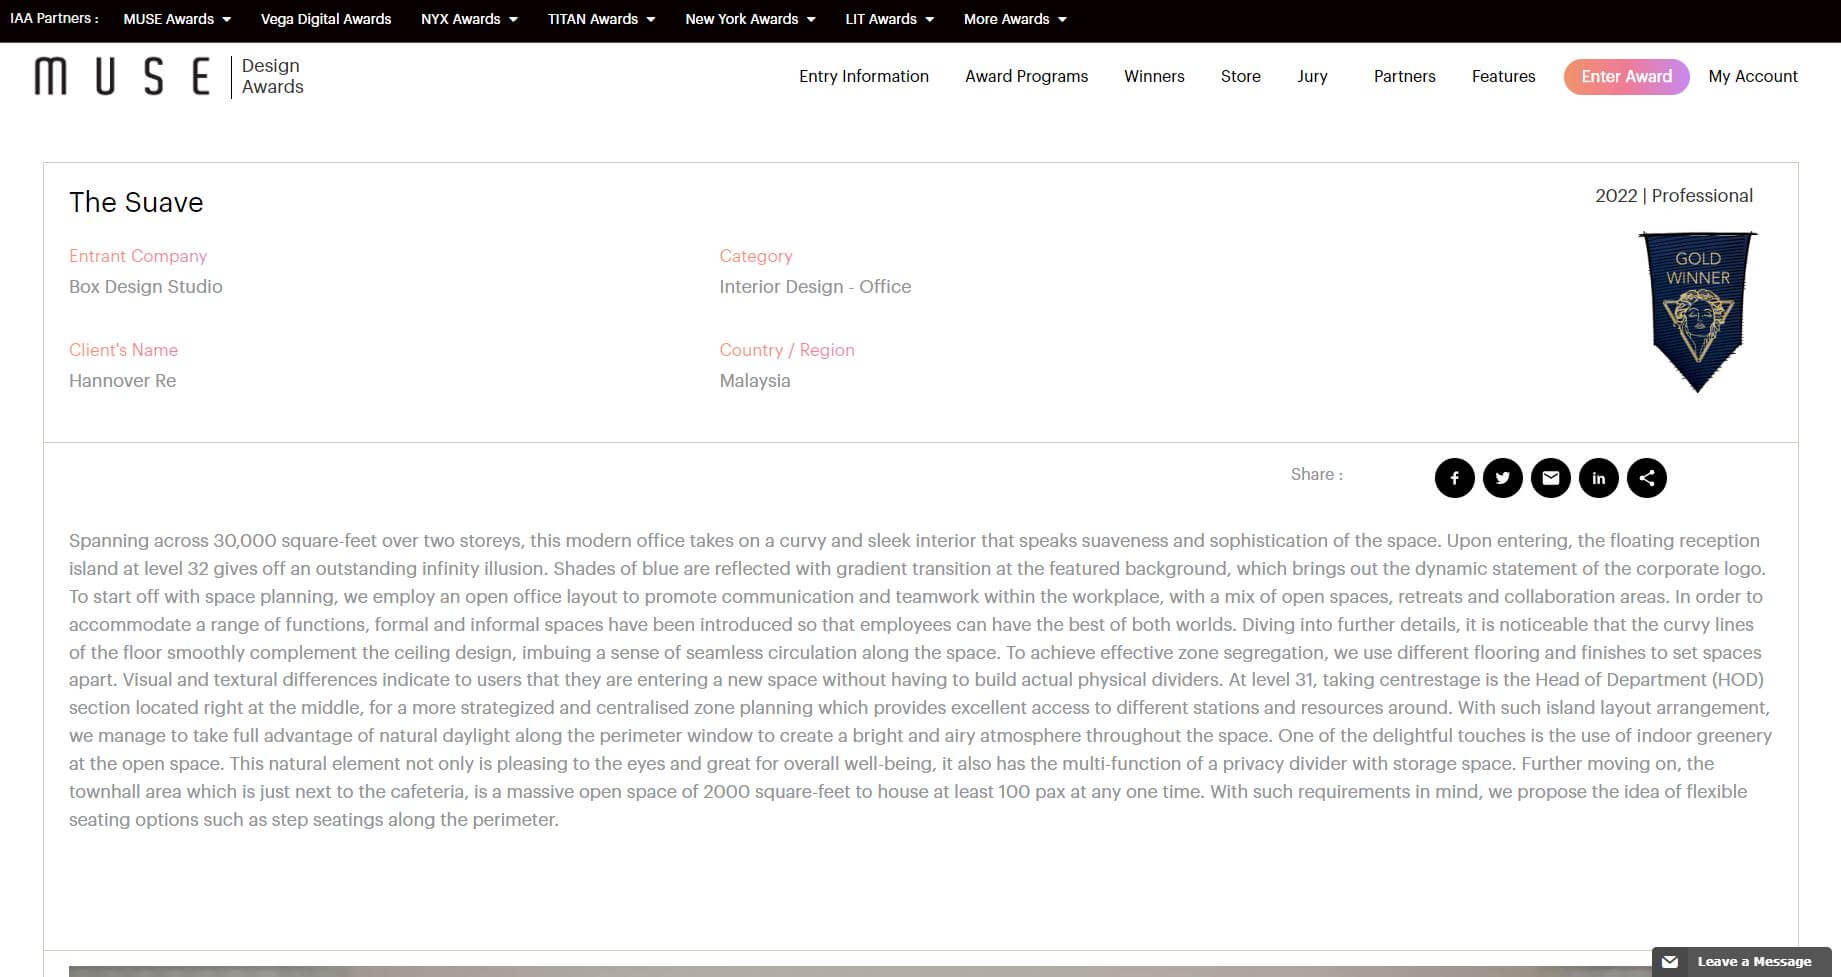Share entry on Twitter icon
The height and width of the screenshot is (977, 1841).
(1502, 478)
